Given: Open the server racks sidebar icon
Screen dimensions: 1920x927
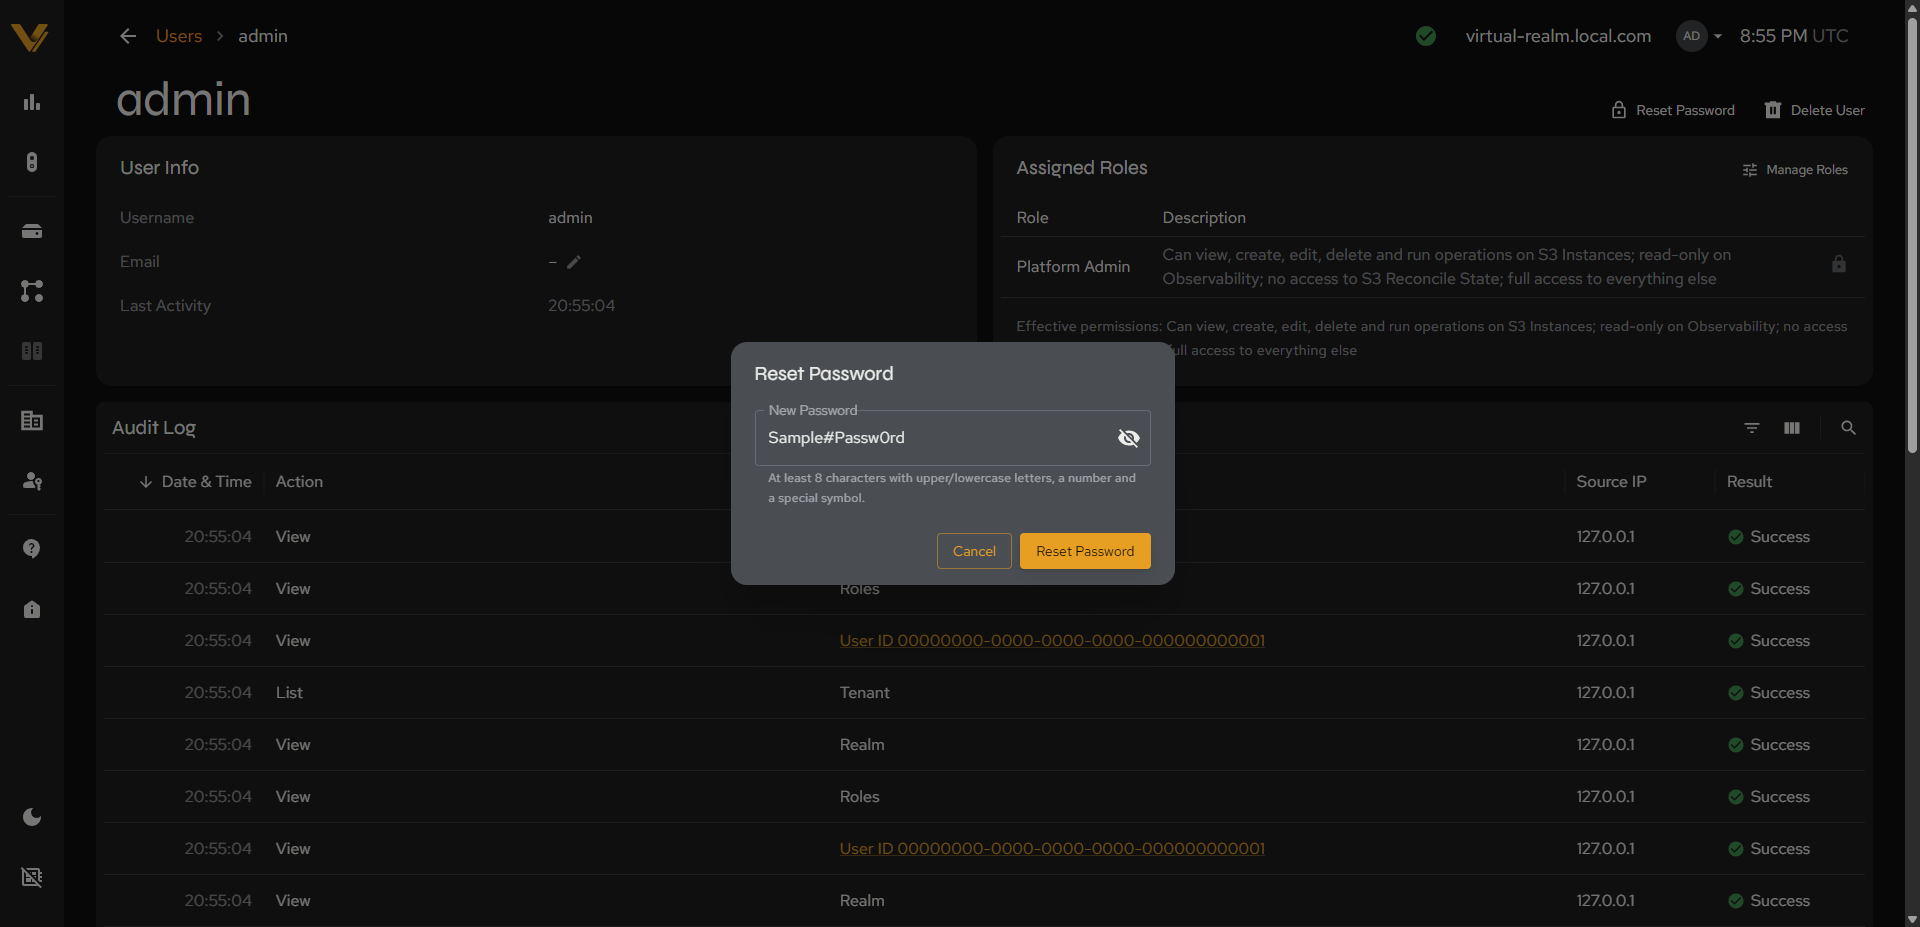Looking at the screenshot, I should point(32,351).
